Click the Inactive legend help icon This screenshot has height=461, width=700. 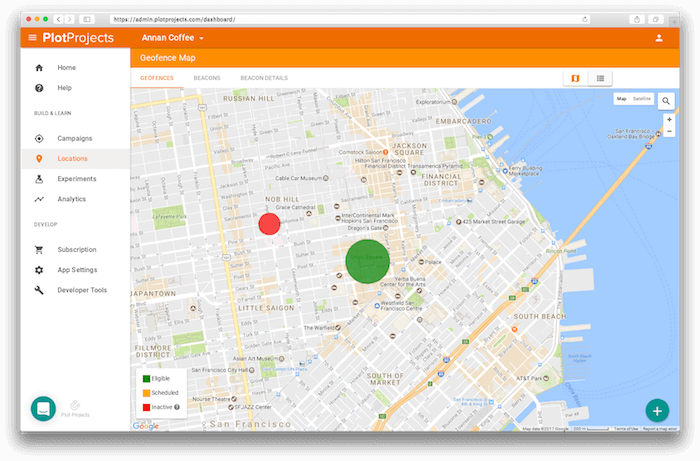[x=177, y=407]
